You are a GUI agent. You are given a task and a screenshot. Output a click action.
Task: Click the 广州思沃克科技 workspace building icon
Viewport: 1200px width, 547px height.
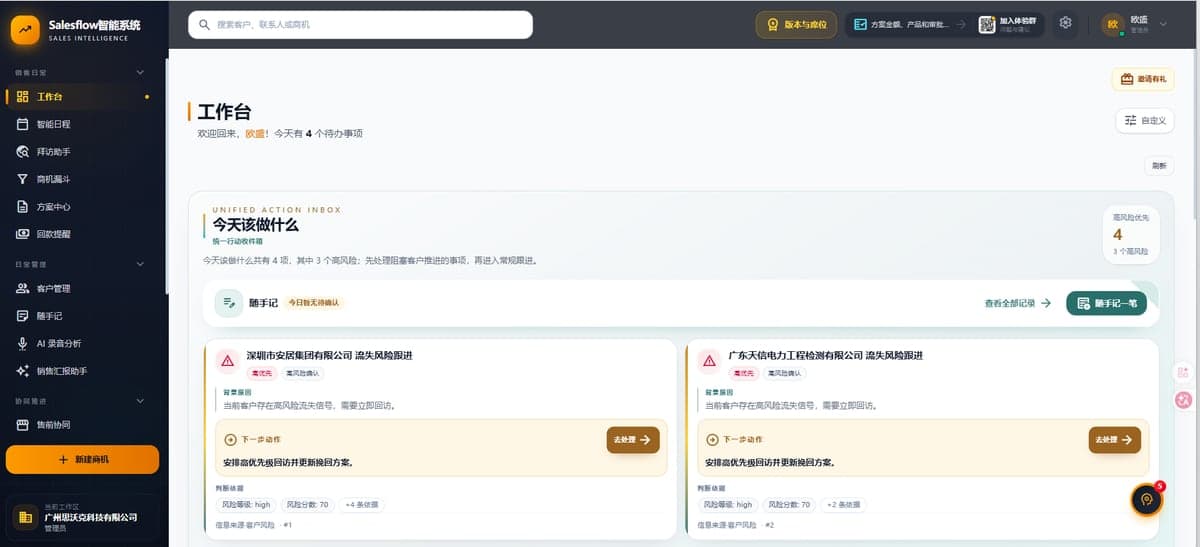click(25, 517)
